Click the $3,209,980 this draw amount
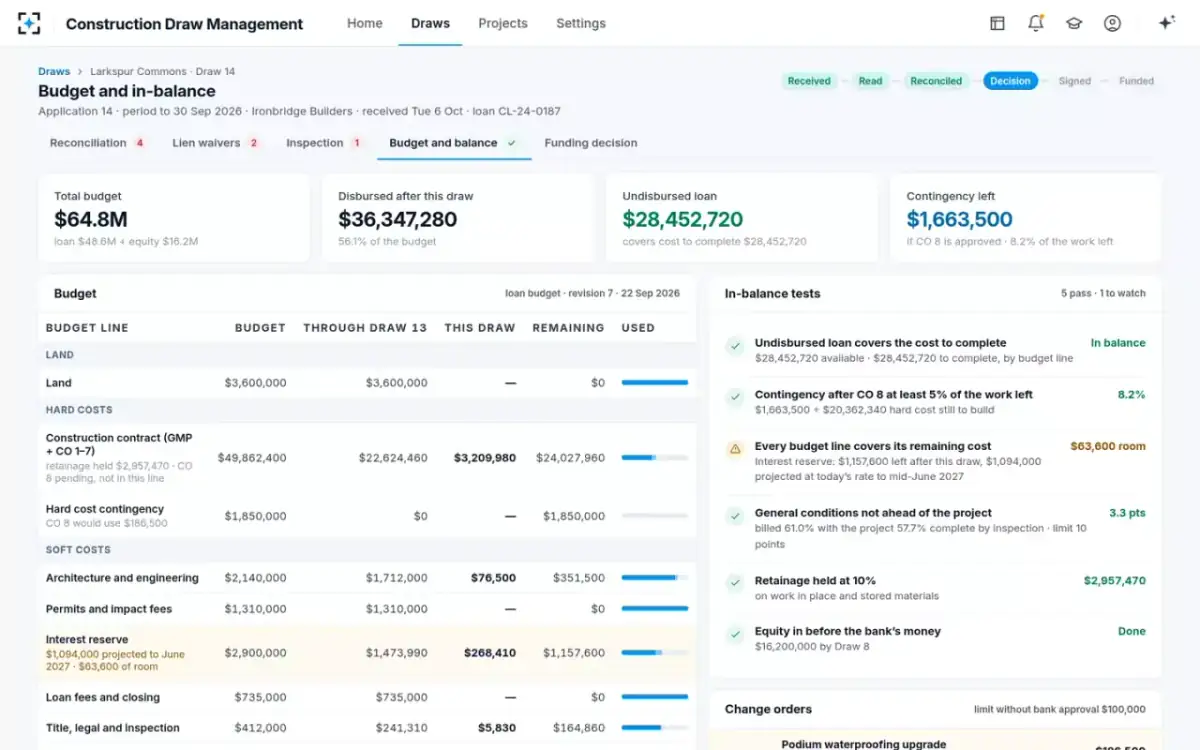 point(485,458)
